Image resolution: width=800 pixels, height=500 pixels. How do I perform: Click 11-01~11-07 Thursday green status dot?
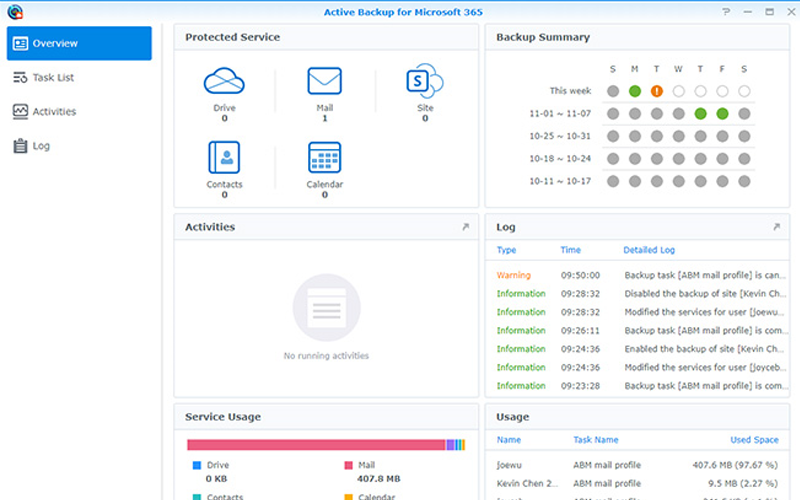[x=701, y=114]
